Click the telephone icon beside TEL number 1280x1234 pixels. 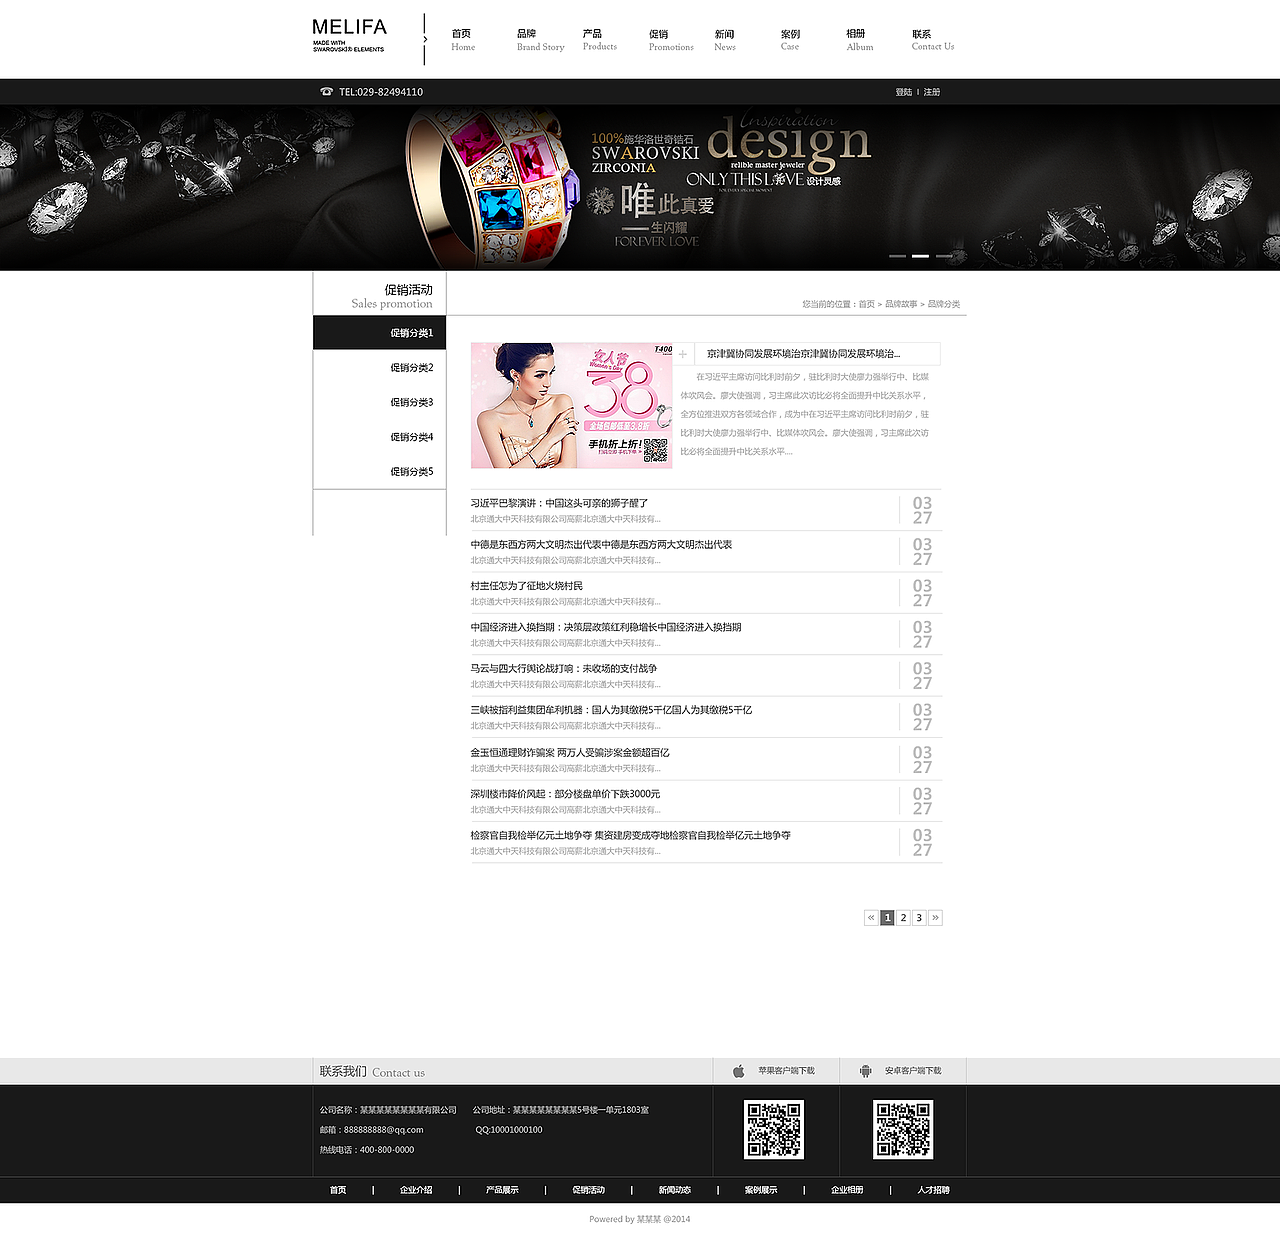click(x=326, y=91)
